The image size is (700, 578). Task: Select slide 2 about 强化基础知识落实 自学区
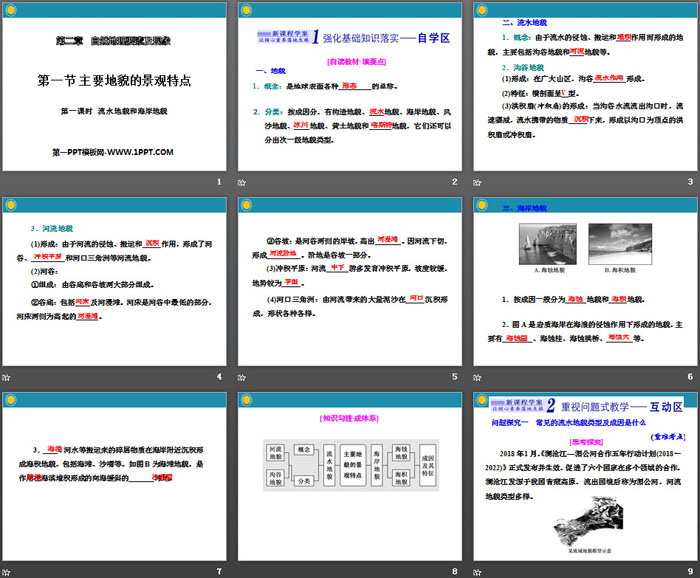349,88
